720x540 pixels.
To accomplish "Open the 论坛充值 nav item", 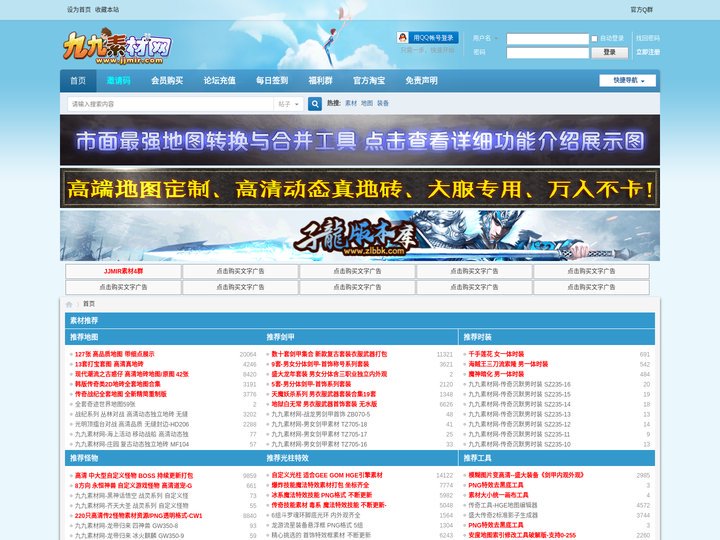I will tap(219, 80).
